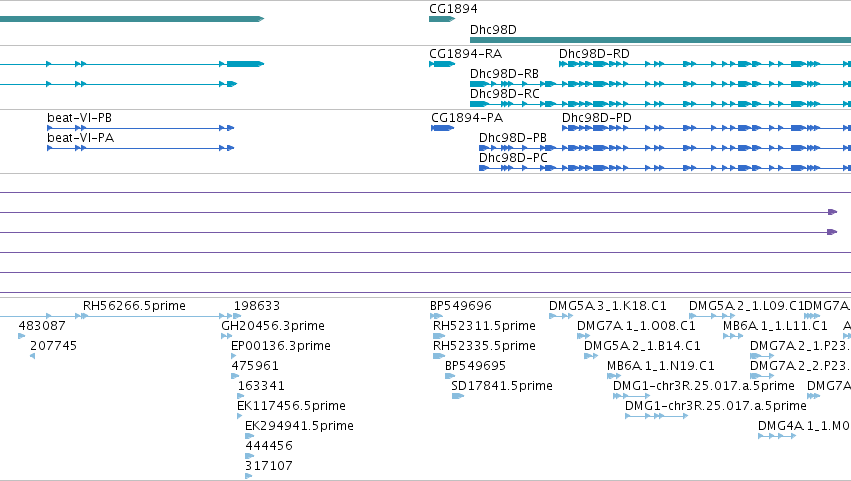Screen dimensions: 851x481
Task: Click the MB6A.1_1.N19.C1 feature label
Action: 661,366
